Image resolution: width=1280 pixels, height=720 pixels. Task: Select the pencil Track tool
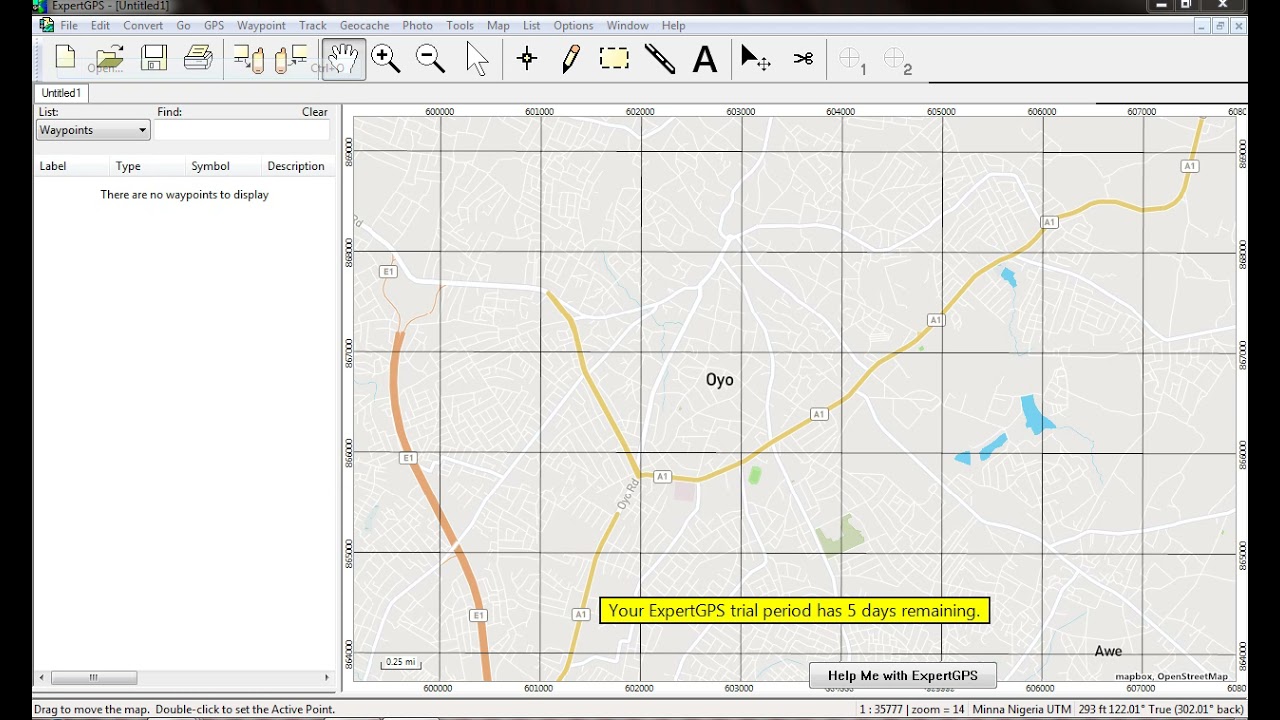tap(571, 59)
